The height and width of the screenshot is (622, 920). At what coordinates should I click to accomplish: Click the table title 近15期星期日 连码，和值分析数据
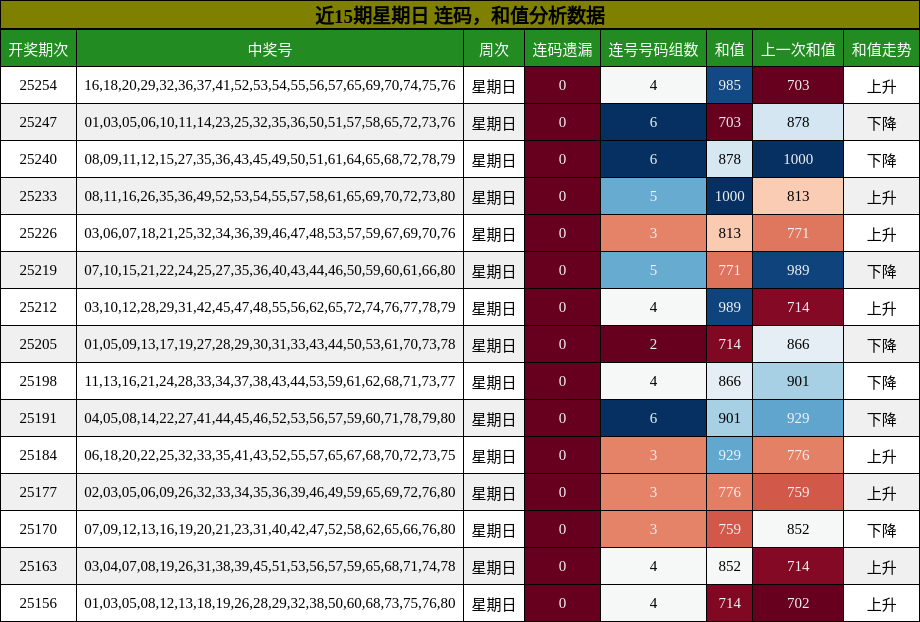460,15
